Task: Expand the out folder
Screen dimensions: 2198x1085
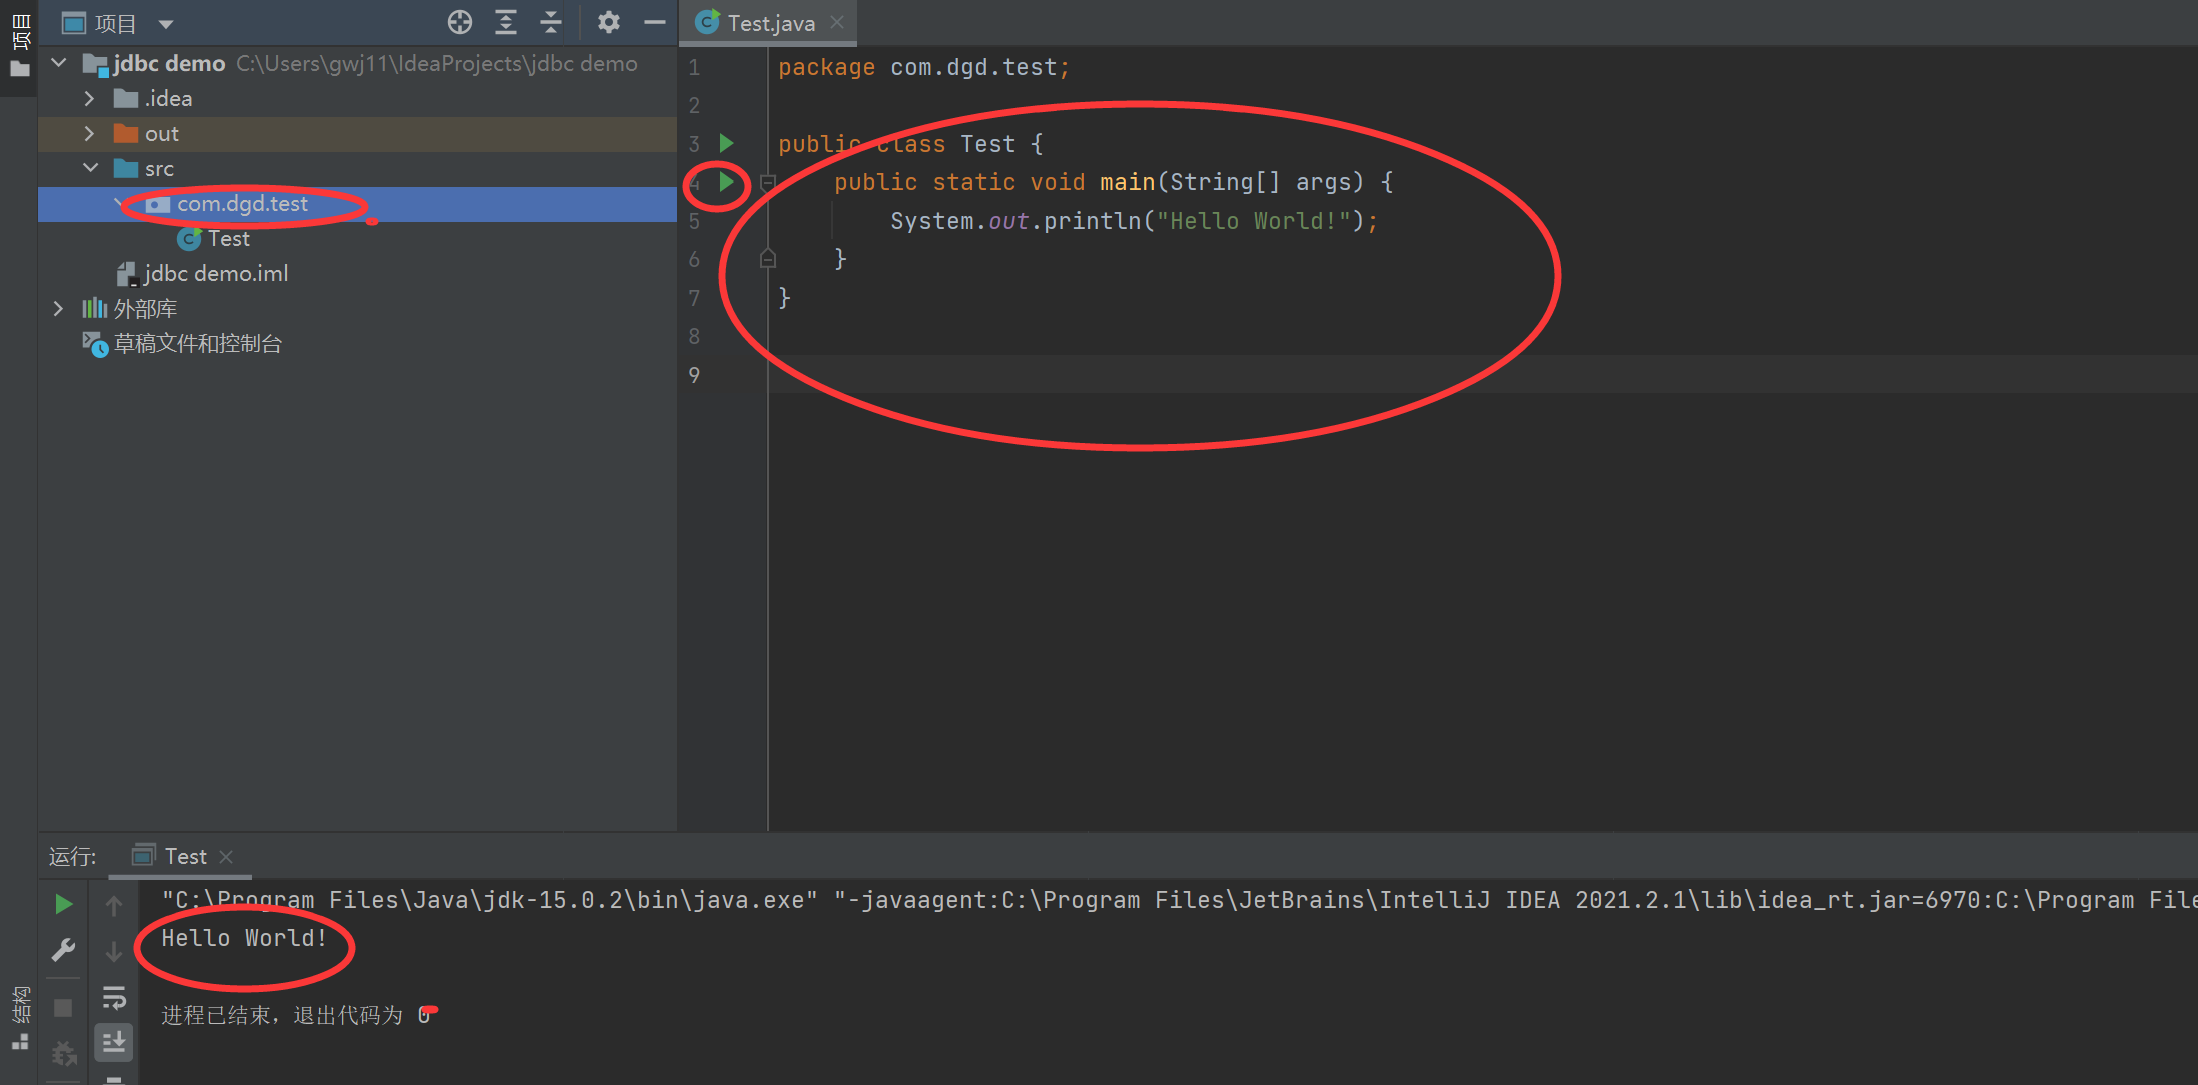Action: click(x=90, y=133)
